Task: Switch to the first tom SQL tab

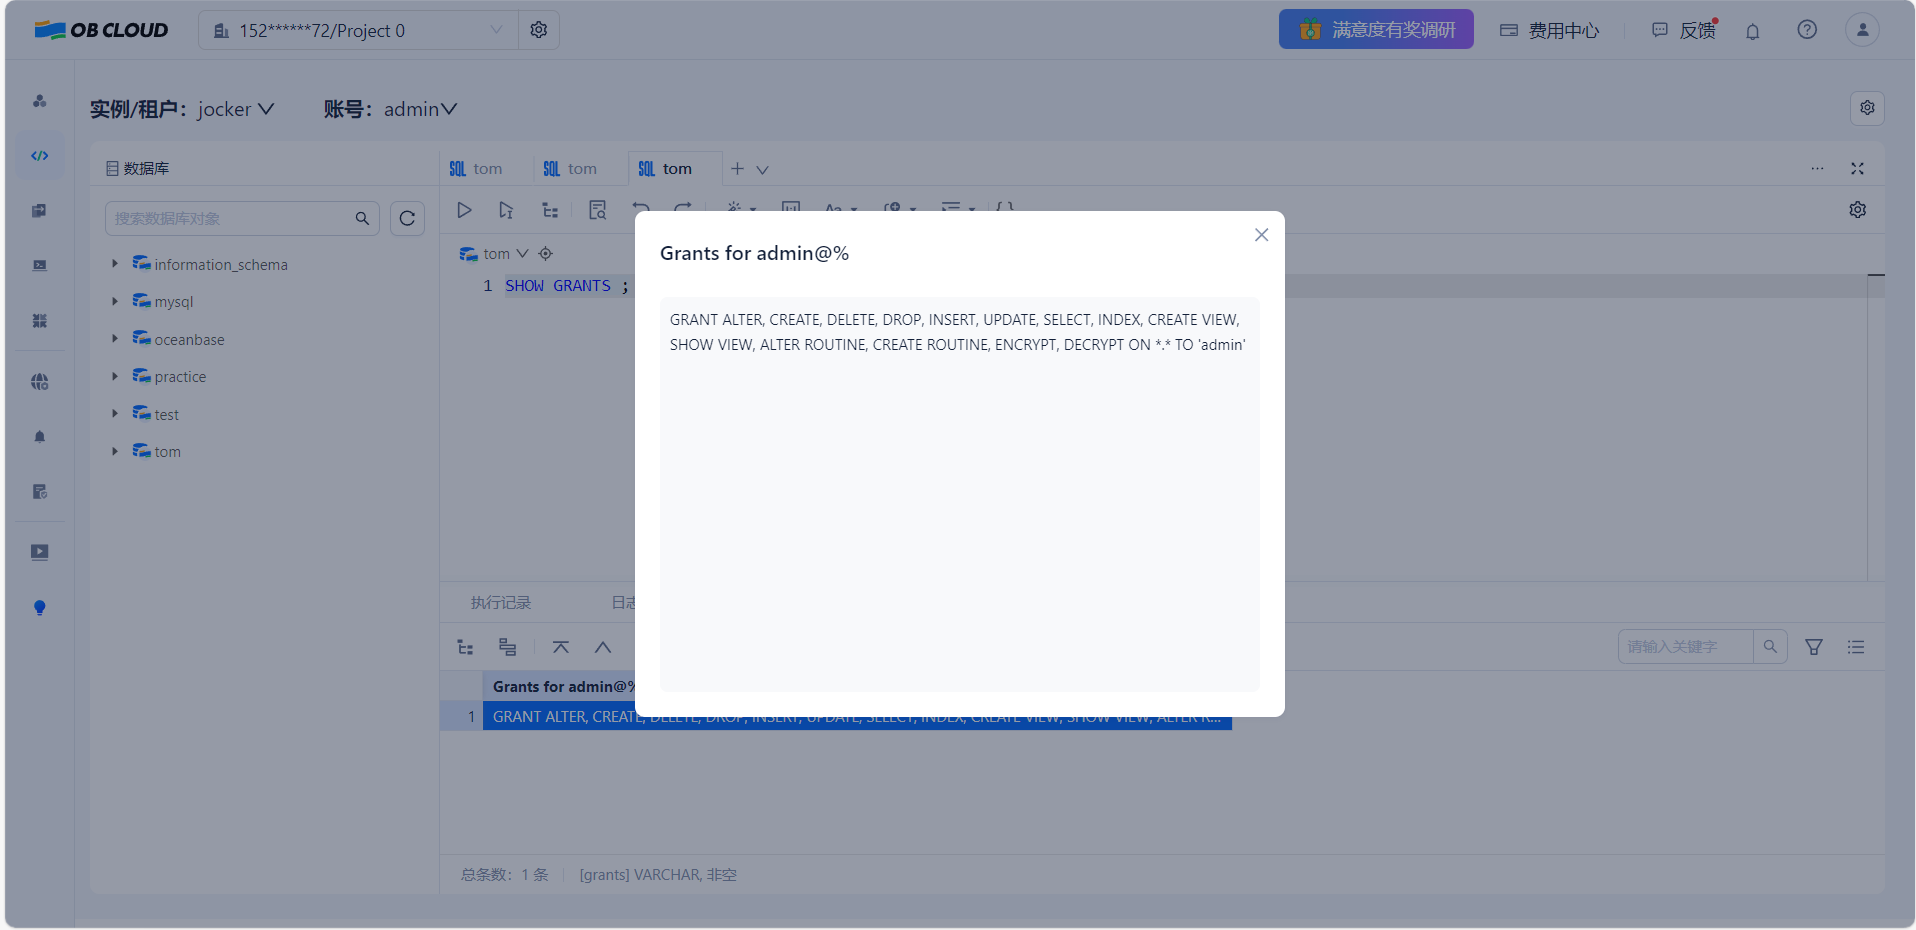Action: 477,169
